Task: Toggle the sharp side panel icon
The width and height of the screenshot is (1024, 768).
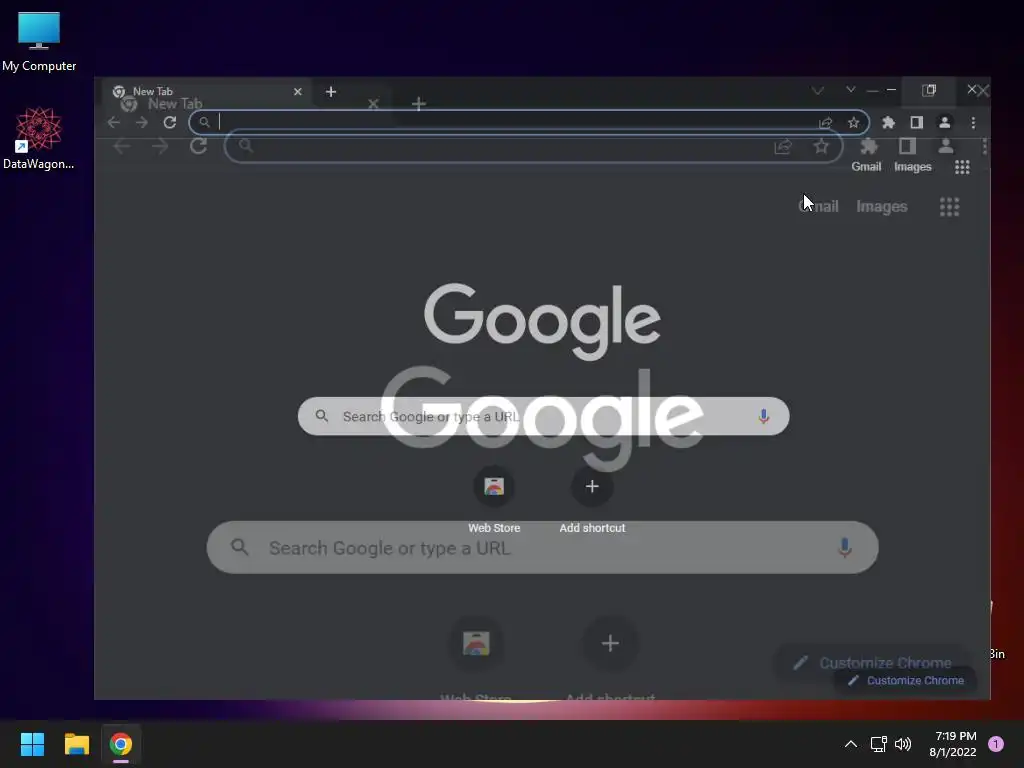Action: (916, 122)
